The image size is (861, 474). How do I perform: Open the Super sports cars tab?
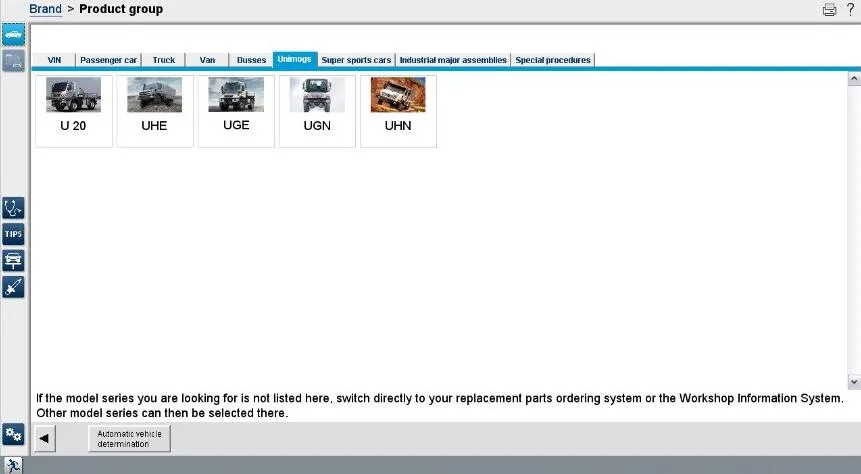(x=356, y=60)
